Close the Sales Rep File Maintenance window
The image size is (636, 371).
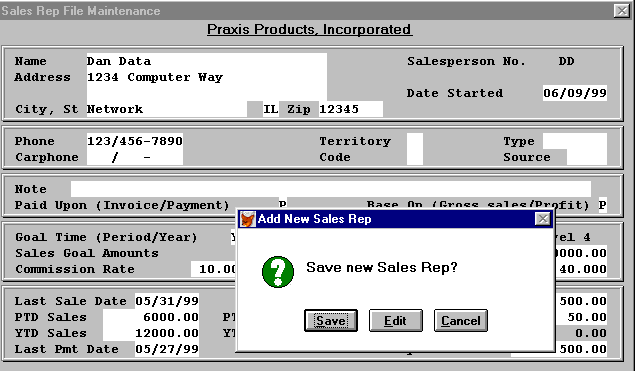click(621, 11)
